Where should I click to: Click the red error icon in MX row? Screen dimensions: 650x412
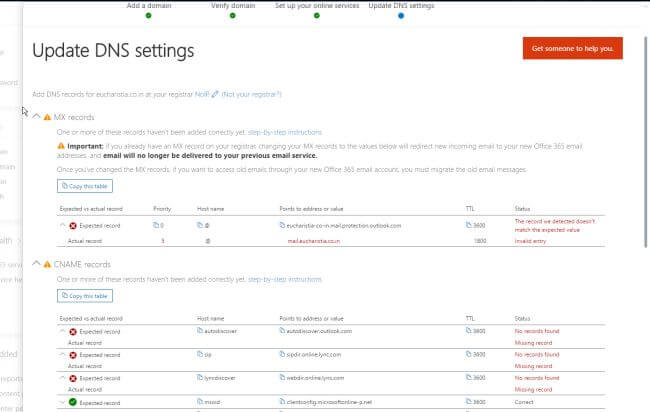tap(73, 226)
